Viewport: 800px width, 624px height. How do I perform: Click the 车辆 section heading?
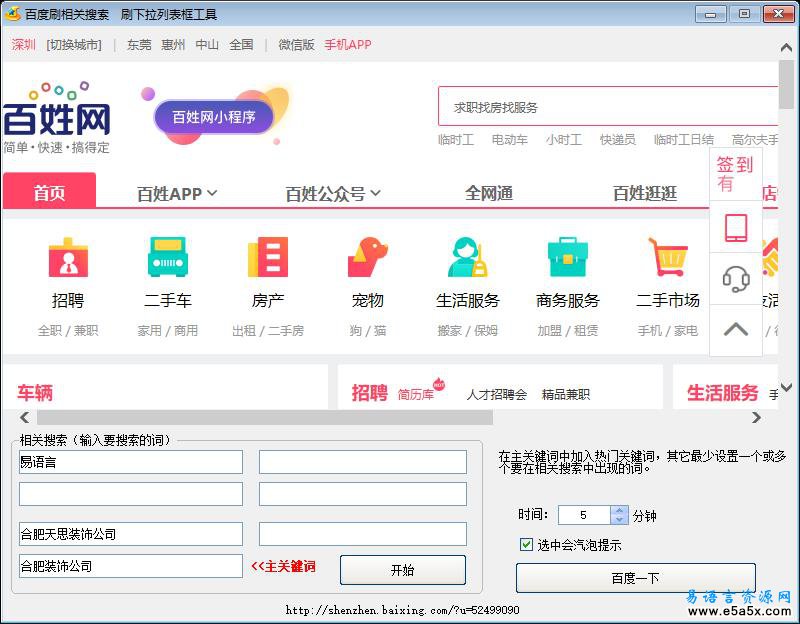point(35,392)
